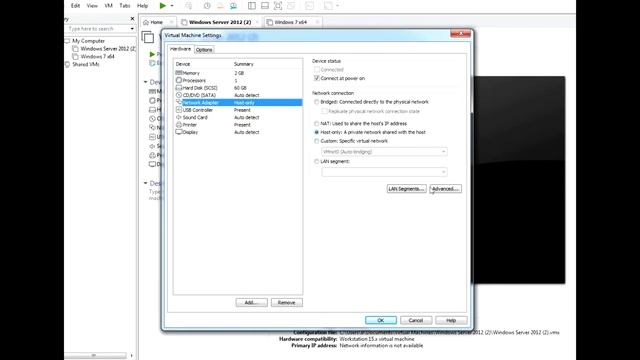Click the My Computer icon in library

[x=68, y=41]
